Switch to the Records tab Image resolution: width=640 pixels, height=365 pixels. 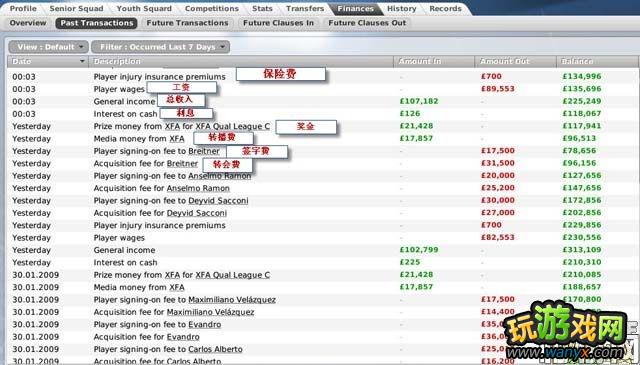point(445,8)
